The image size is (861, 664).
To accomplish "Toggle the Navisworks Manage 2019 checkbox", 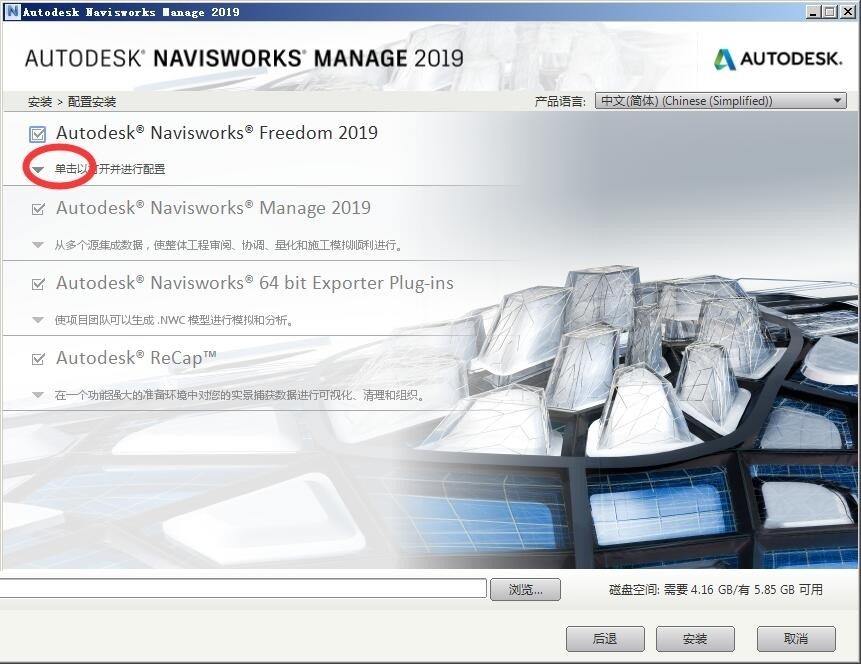I will (38, 209).
